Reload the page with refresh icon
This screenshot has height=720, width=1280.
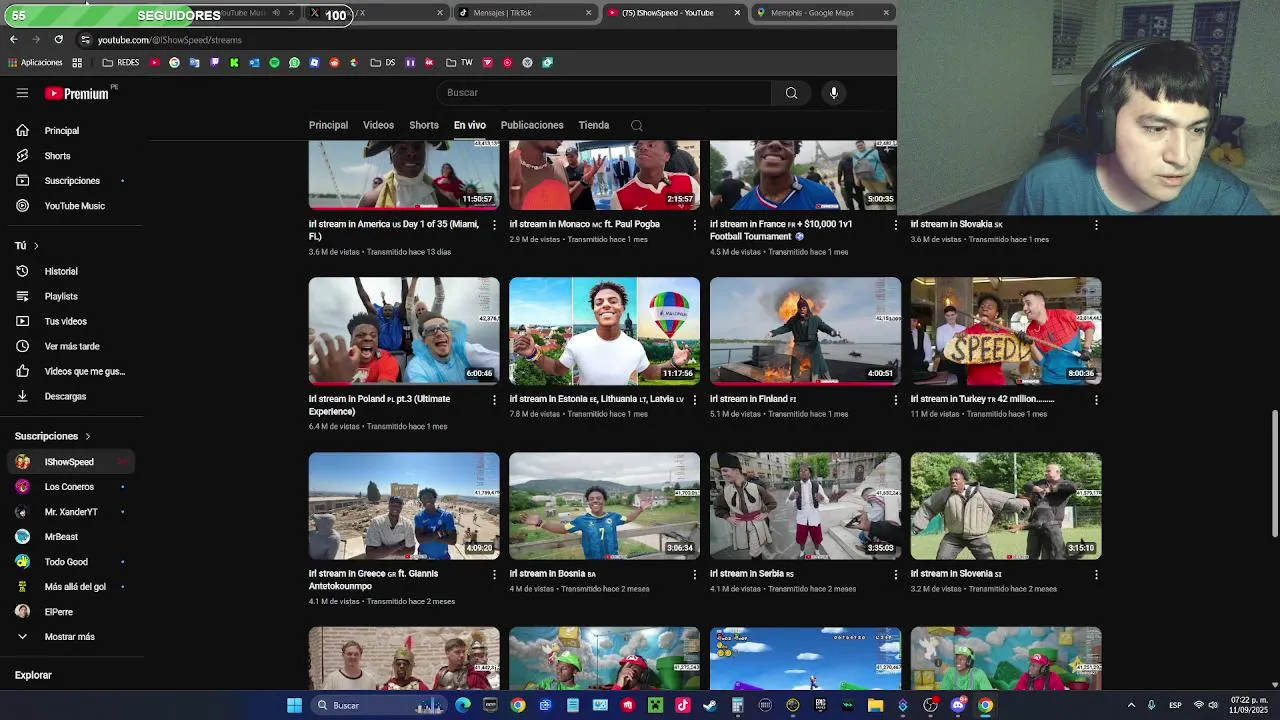(x=58, y=39)
